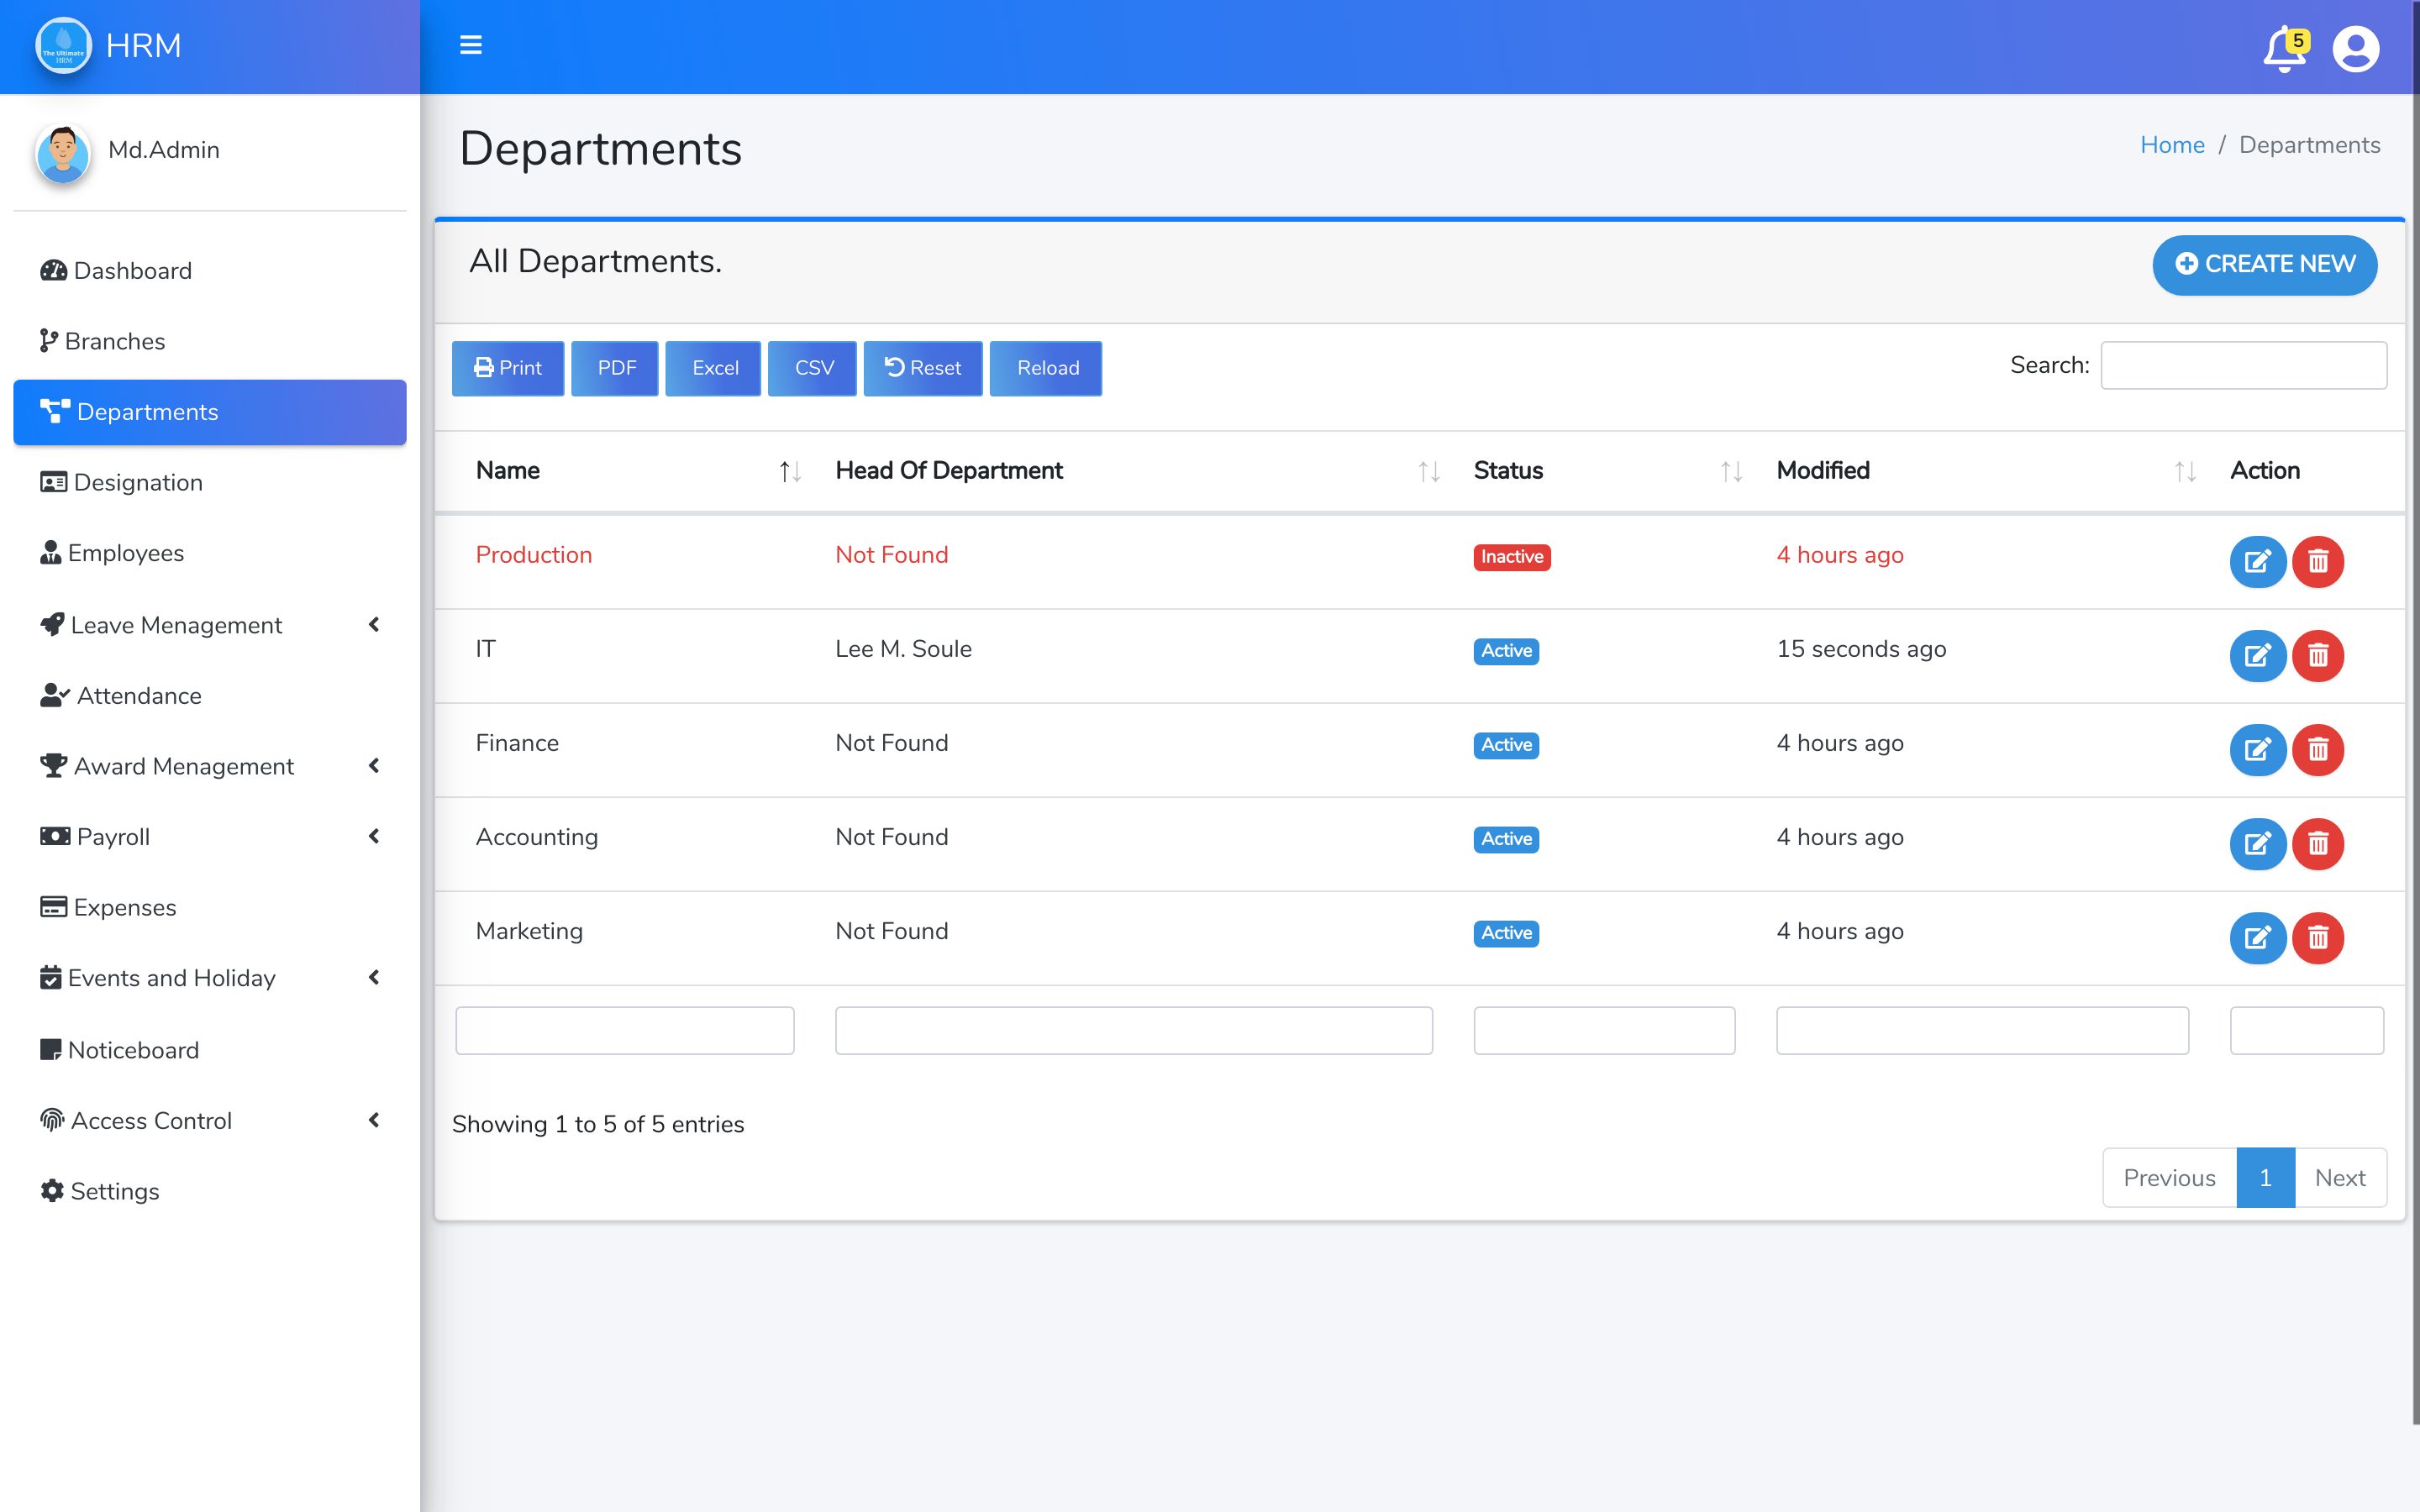The height and width of the screenshot is (1512, 2420).
Task: Sort by Status column arrows
Action: (x=1731, y=471)
